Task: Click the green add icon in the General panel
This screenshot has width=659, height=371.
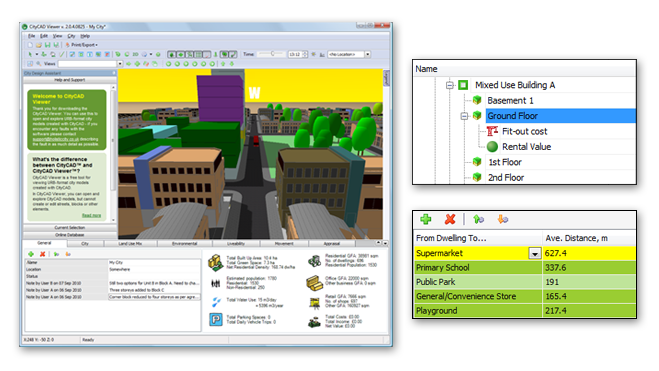Action: (31, 254)
